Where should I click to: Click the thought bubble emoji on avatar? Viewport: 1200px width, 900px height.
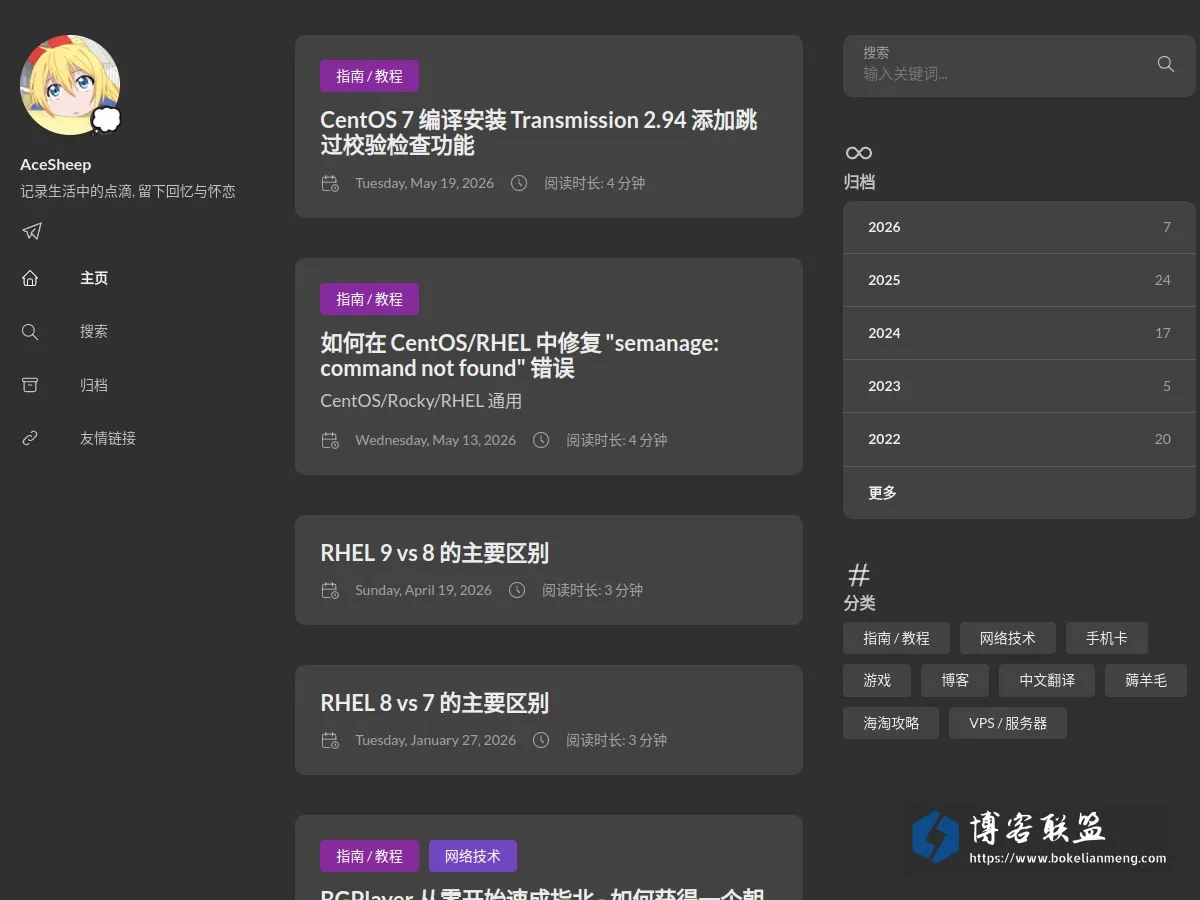click(107, 121)
